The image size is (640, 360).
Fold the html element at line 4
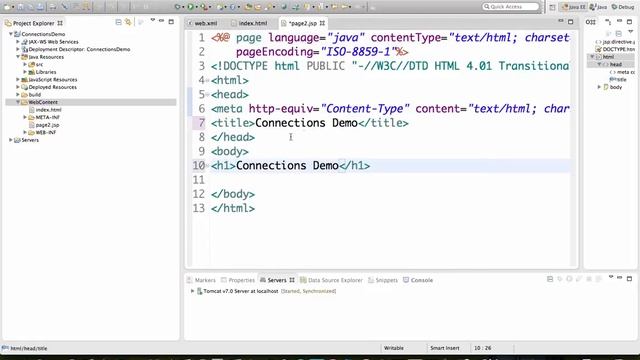coord(207,80)
